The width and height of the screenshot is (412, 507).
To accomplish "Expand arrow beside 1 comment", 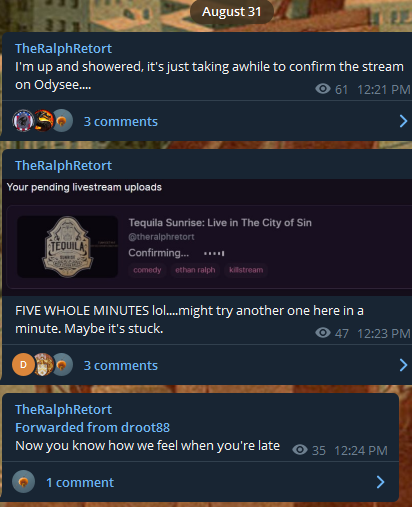I will coord(380,482).
